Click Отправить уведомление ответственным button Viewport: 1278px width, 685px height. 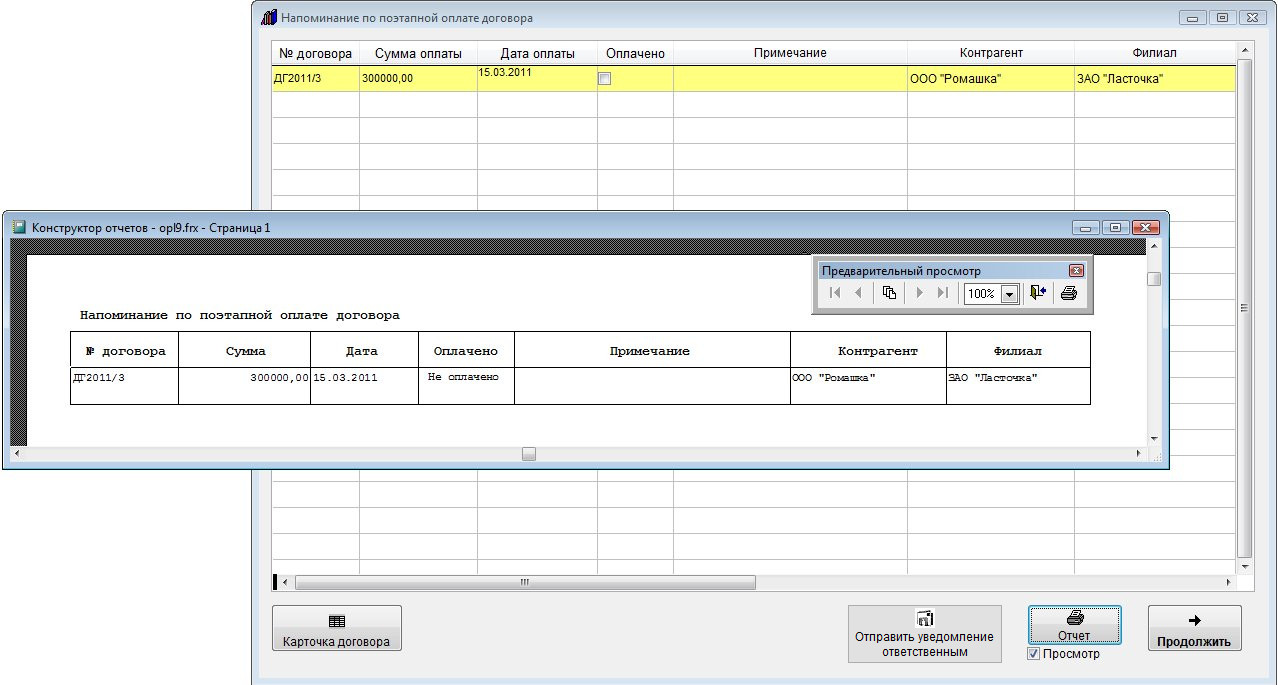tap(924, 634)
